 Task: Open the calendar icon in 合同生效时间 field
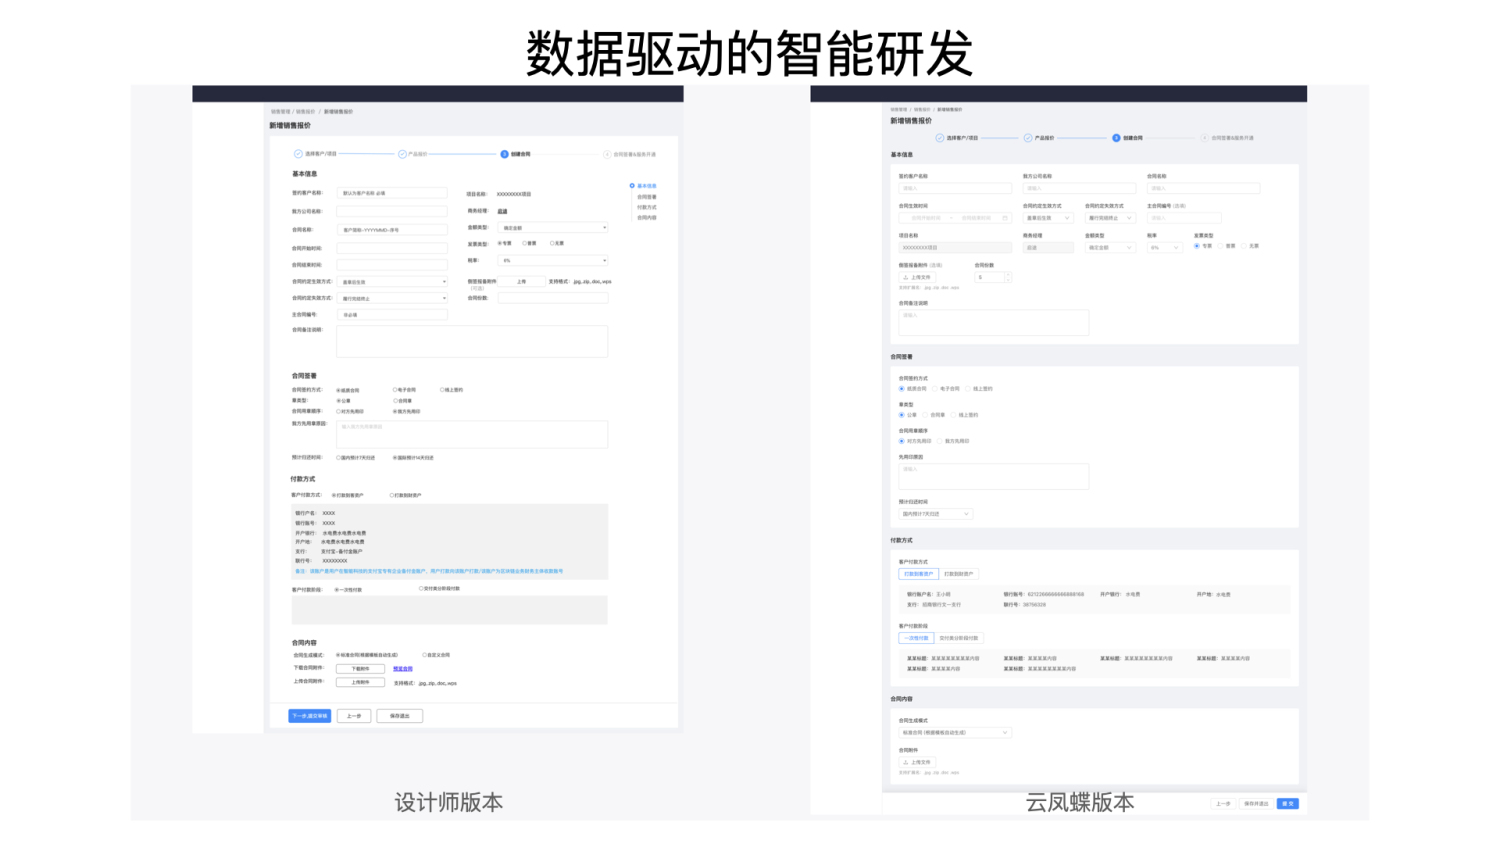[1005, 218]
